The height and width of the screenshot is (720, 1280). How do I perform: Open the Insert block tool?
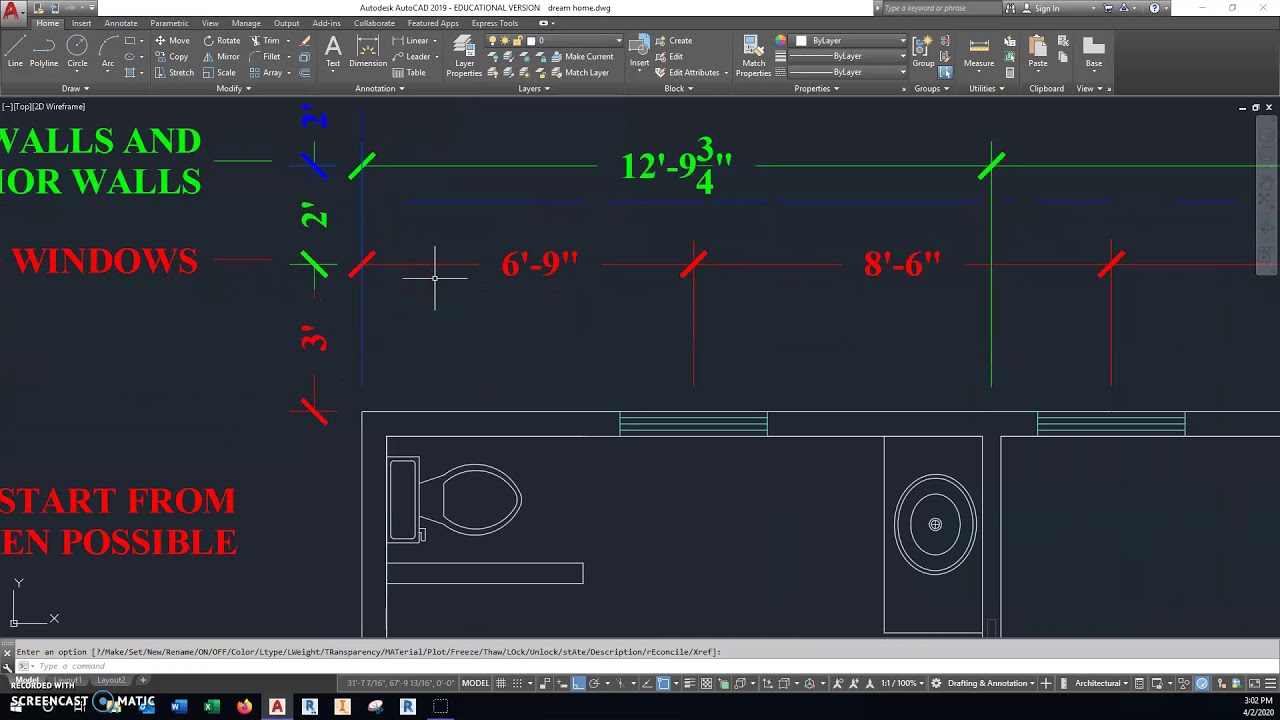[639, 52]
